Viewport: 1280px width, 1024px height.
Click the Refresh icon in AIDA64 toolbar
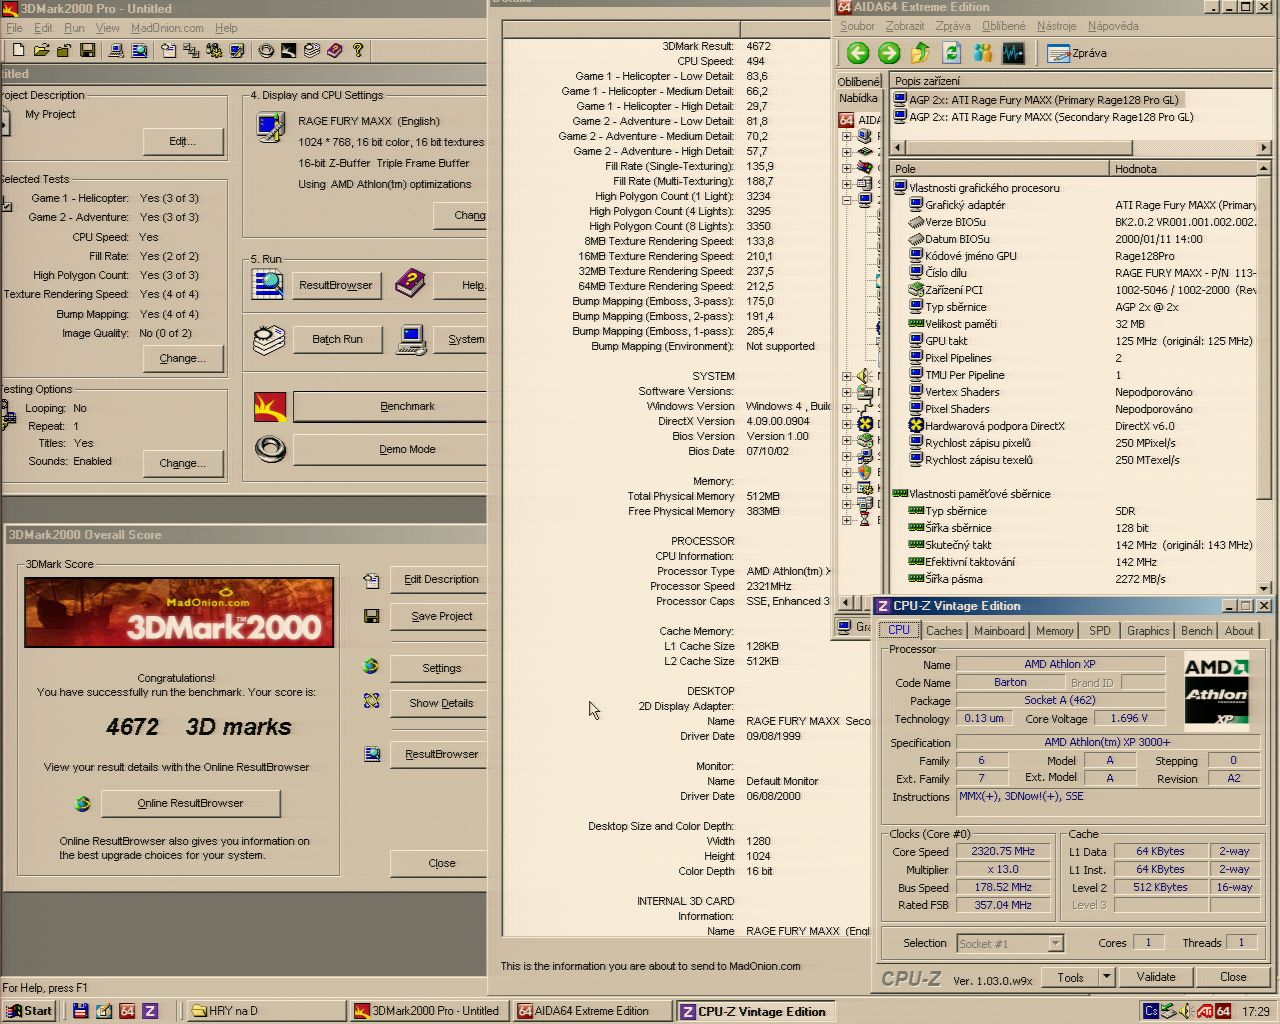[951, 53]
